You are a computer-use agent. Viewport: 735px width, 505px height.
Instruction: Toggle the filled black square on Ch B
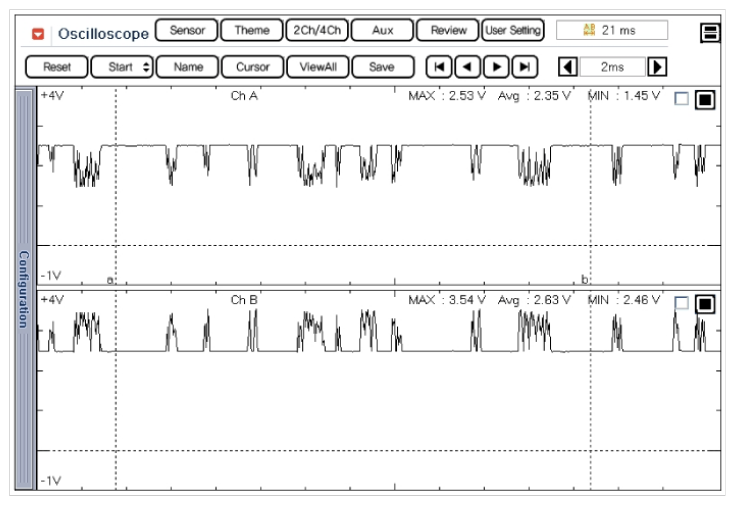pyautogui.click(x=705, y=304)
